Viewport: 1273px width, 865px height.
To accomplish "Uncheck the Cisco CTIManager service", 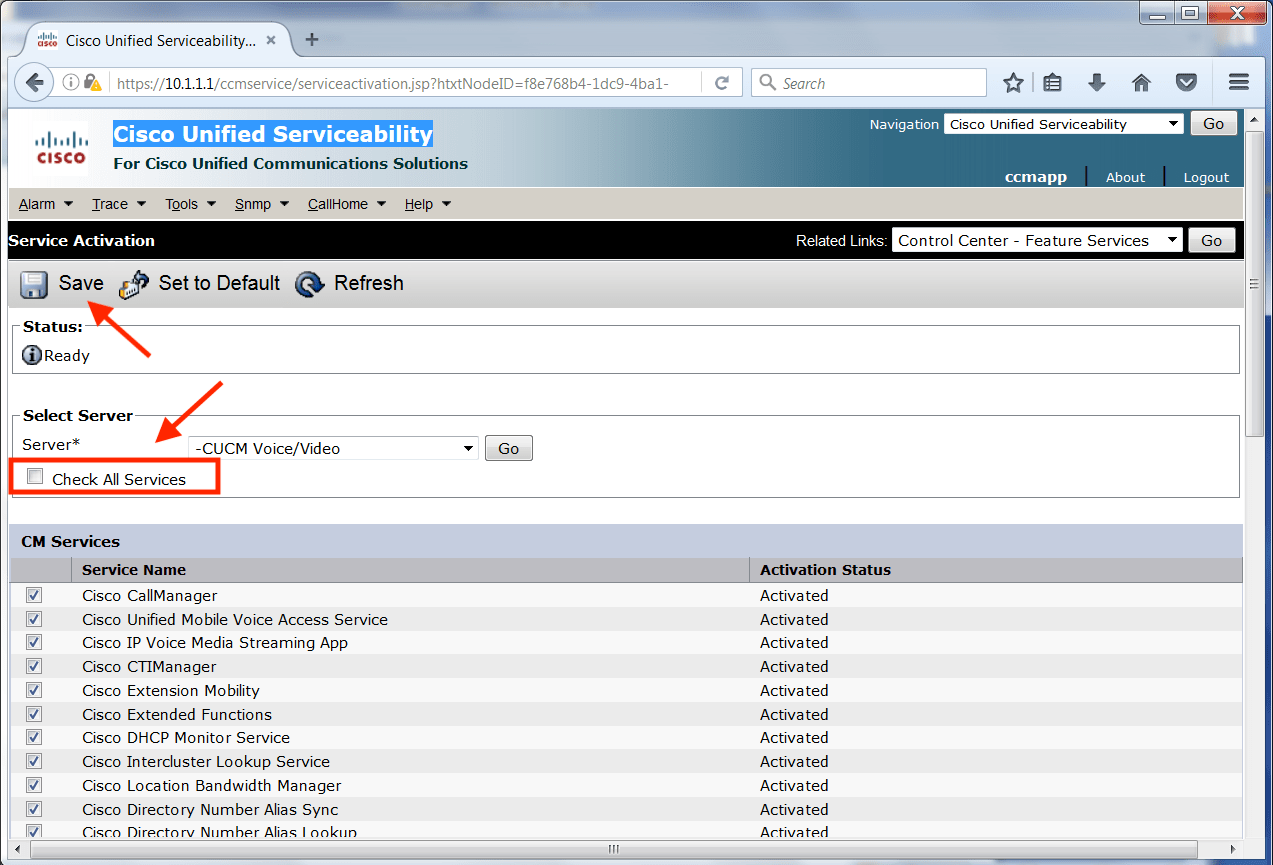I will [x=34, y=666].
